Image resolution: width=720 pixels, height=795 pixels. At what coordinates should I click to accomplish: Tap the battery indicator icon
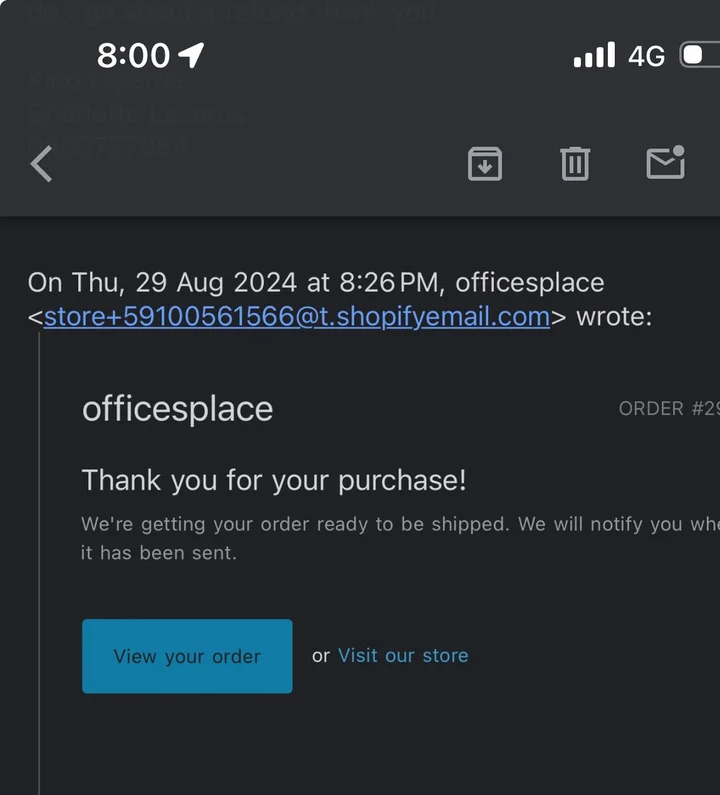coord(700,55)
